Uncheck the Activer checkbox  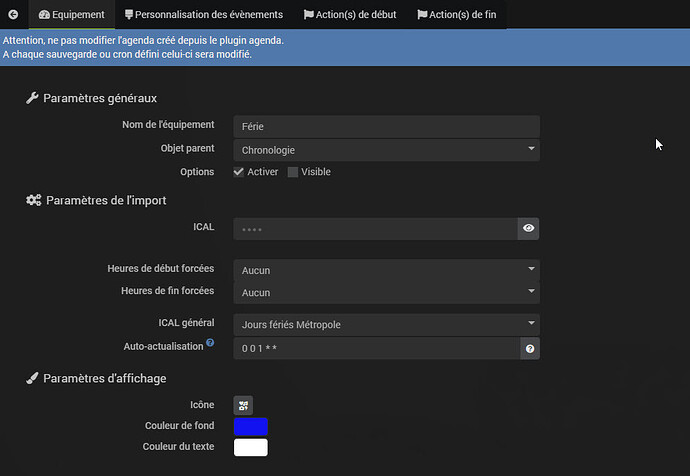click(239, 172)
